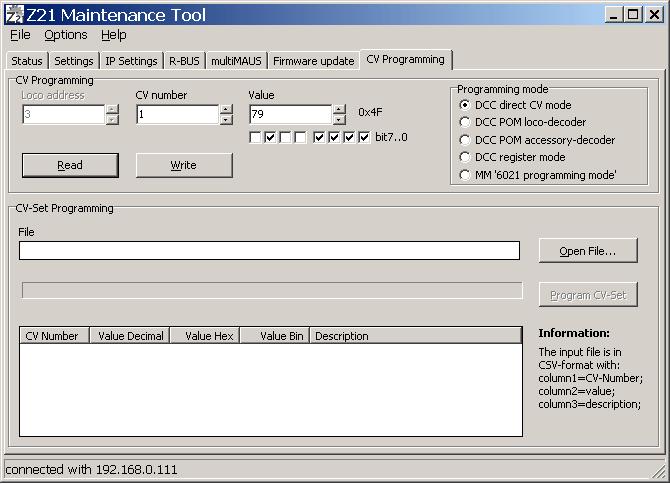The image size is (670, 484).
Task: Increase Value with up spinner arrow
Action: 339,109
